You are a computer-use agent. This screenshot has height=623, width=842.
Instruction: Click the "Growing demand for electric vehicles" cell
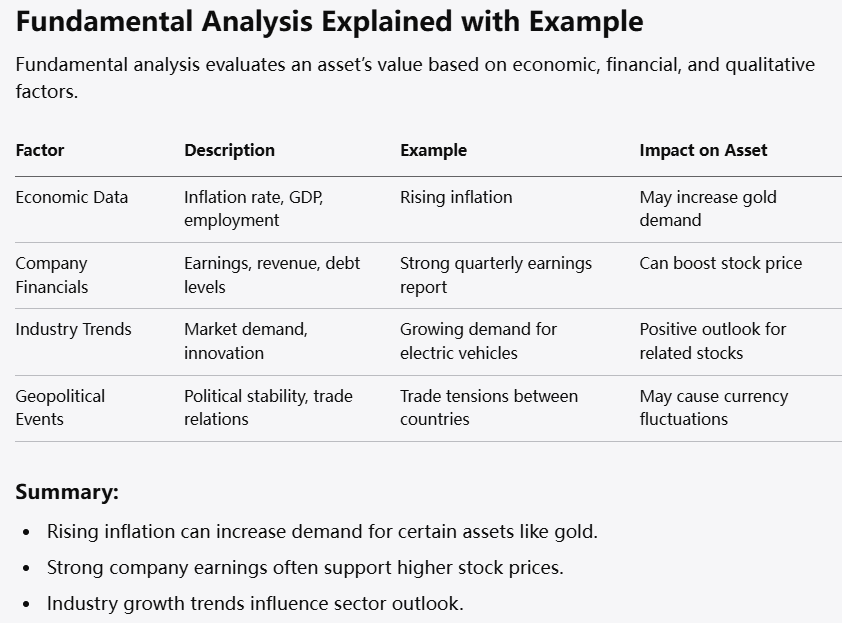coord(478,341)
